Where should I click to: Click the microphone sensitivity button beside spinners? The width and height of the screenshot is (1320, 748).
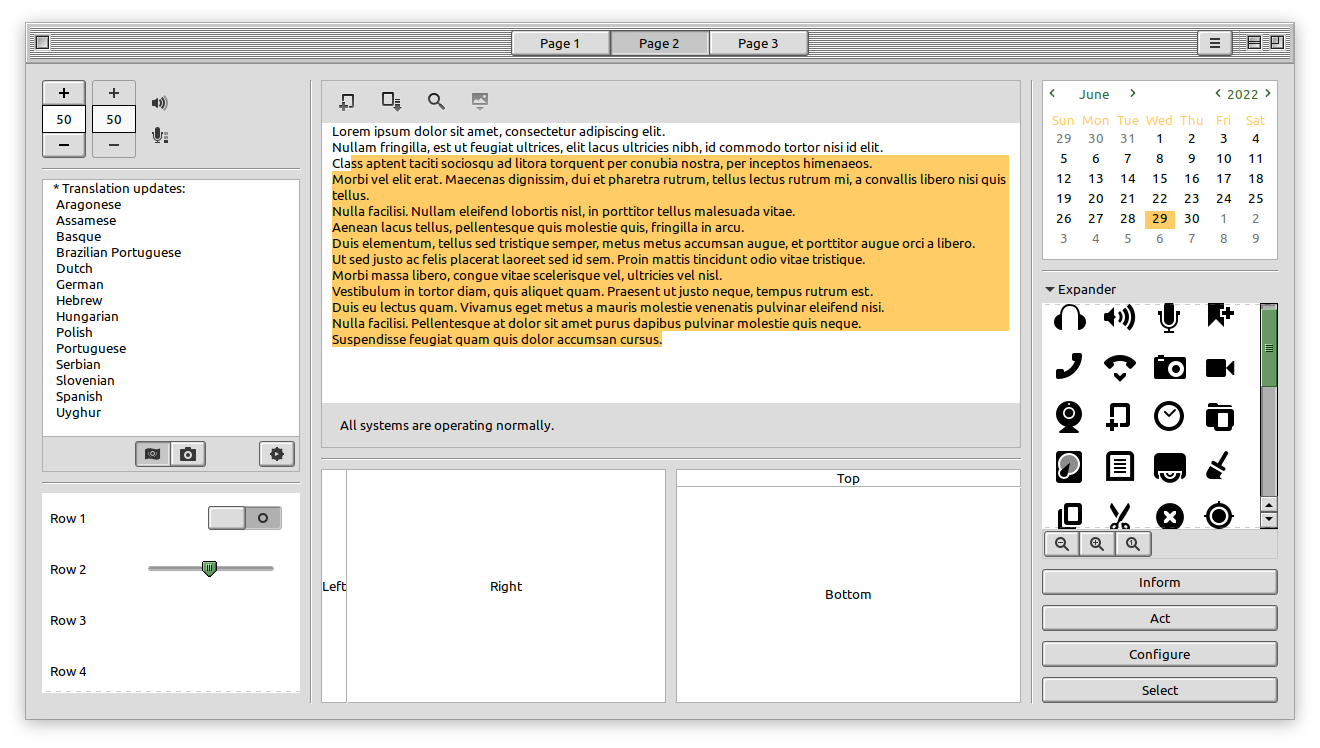click(x=160, y=135)
